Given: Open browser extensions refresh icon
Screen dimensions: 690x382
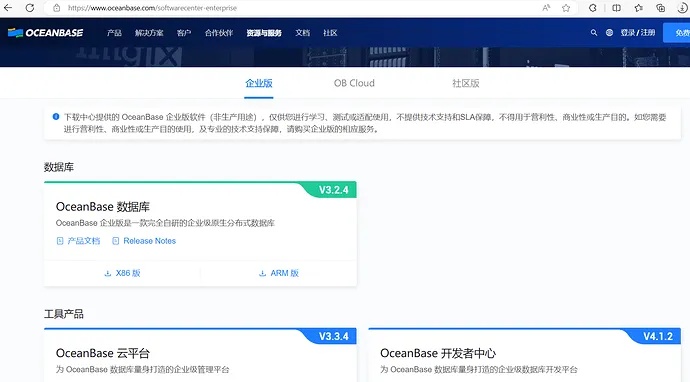Looking at the screenshot, I should (x=593, y=7).
